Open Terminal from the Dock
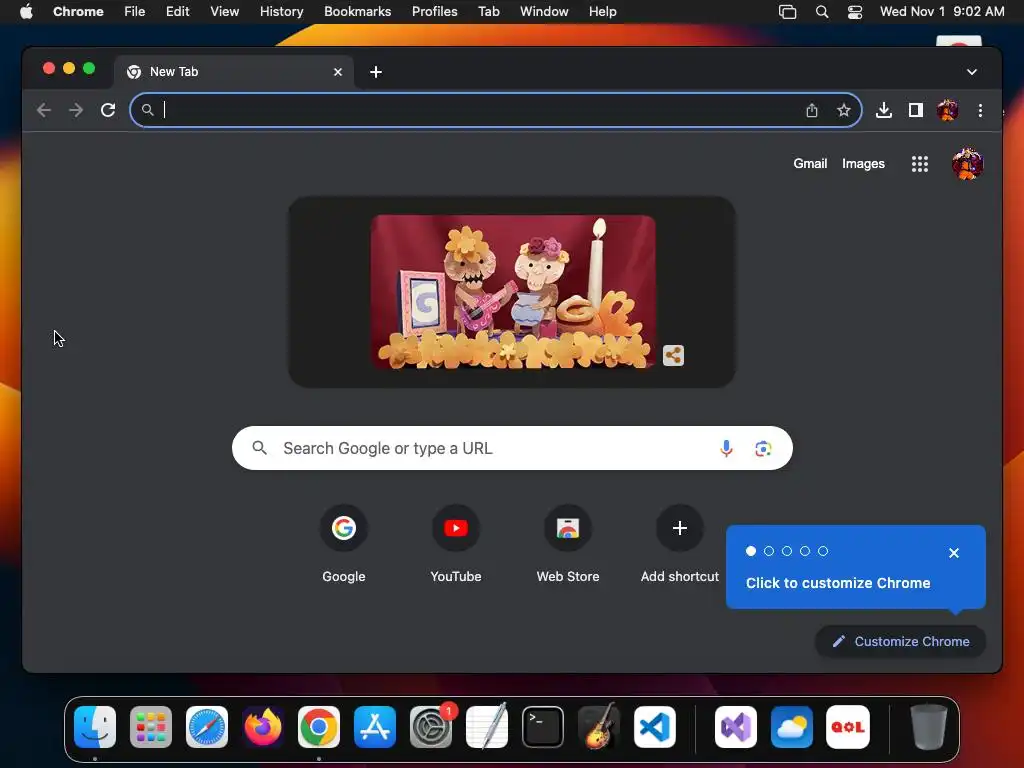Screen dimensions: 1024x768 [x=543, y=727]
